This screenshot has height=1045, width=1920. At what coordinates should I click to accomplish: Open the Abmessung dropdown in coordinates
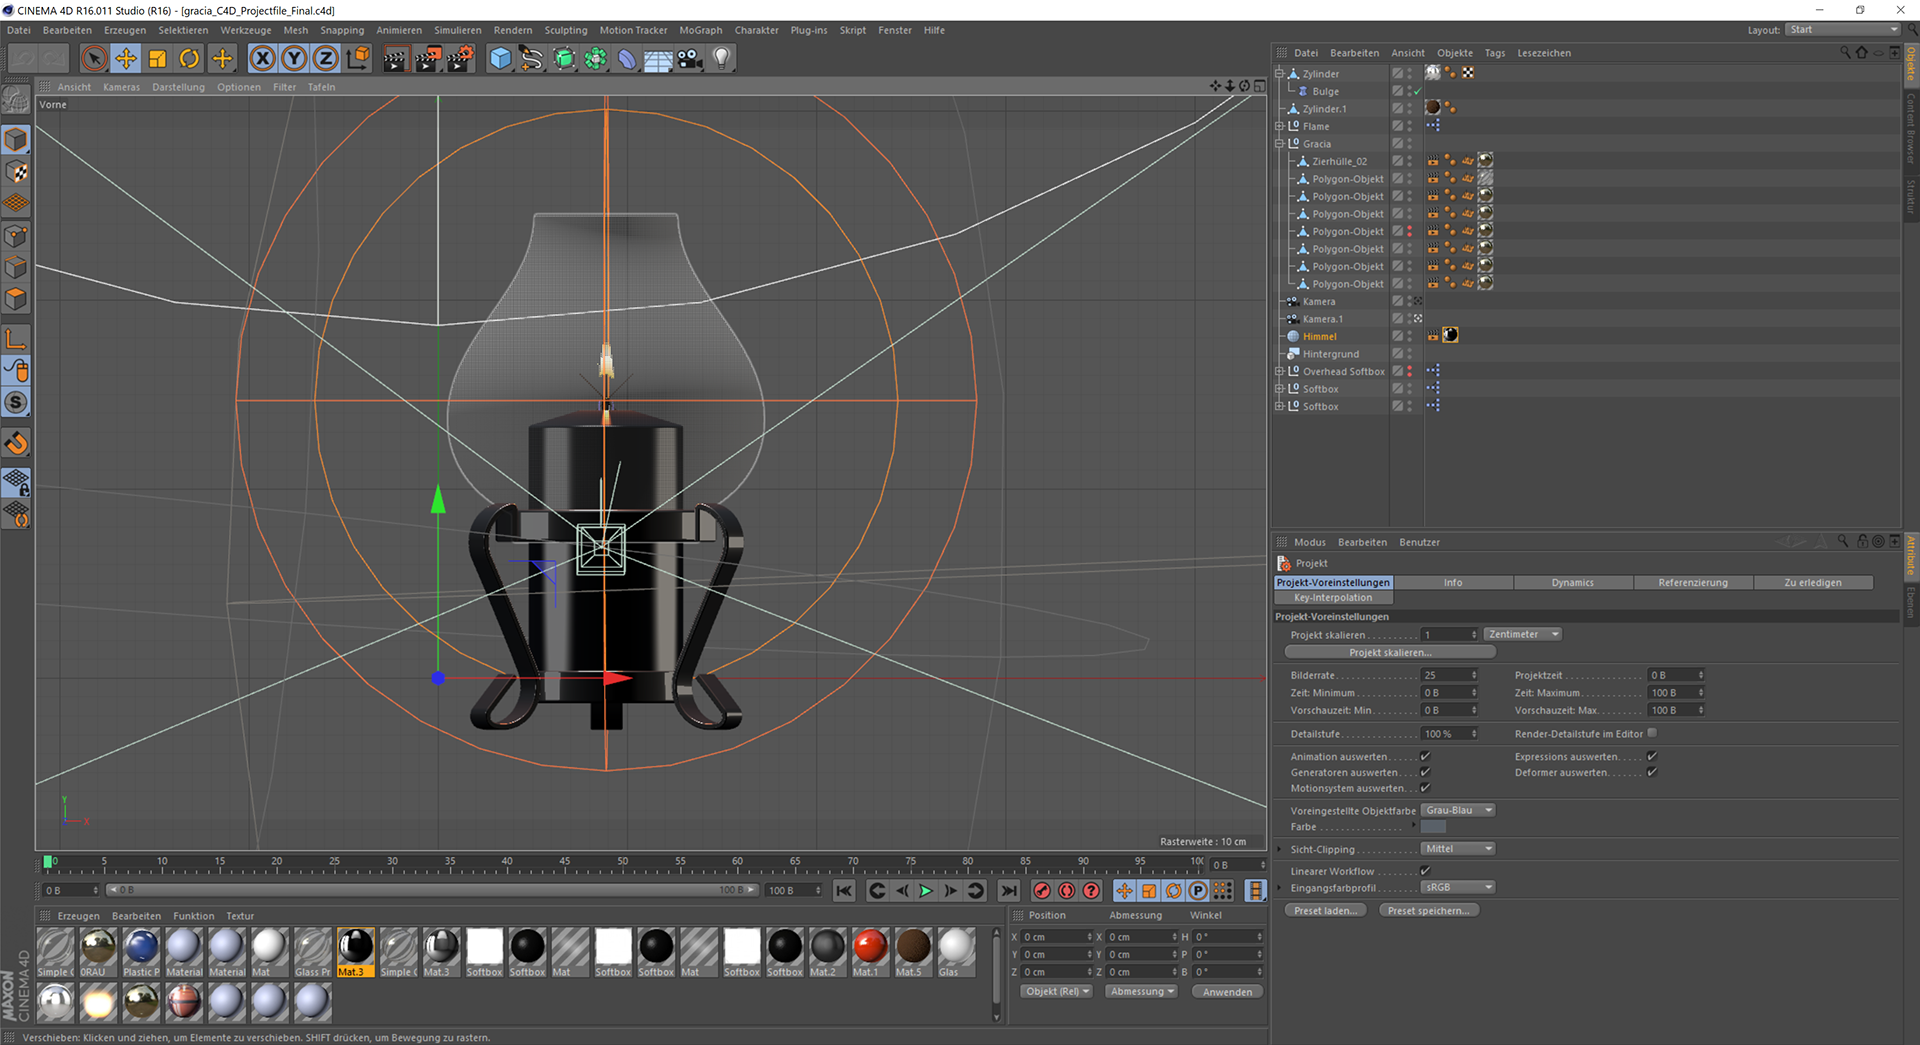click(1142, 991)
